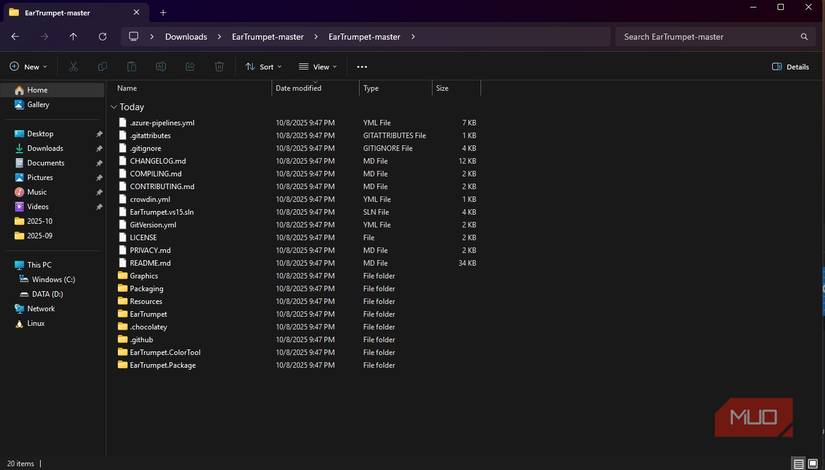Go back to previous folder
Viewport: 825px width, 470px height.
click(x=15, y=37)
